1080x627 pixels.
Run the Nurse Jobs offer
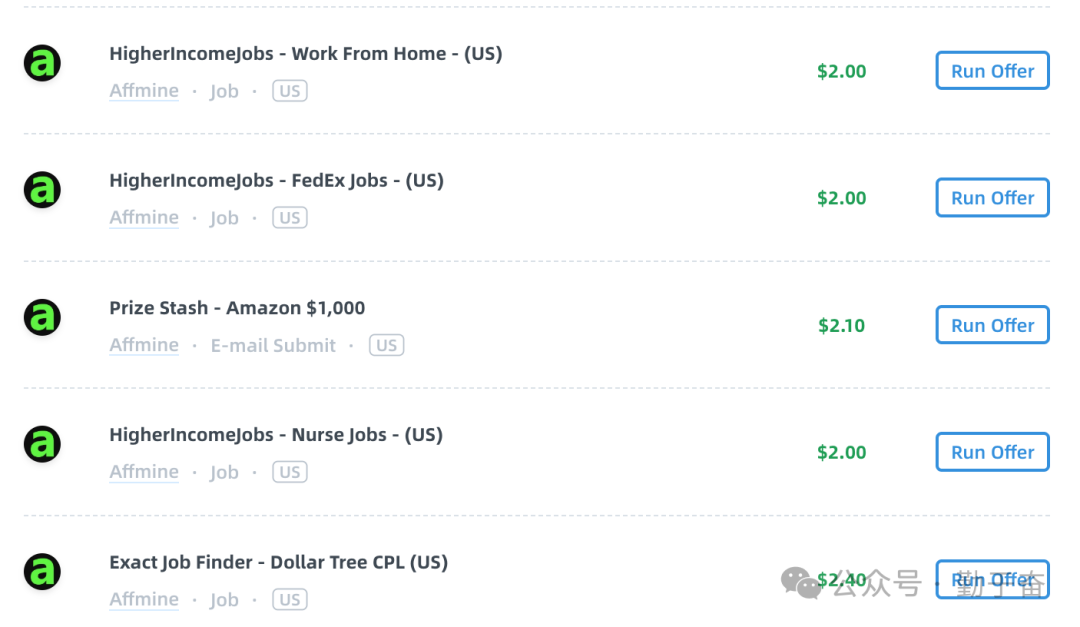coord(992,452)
